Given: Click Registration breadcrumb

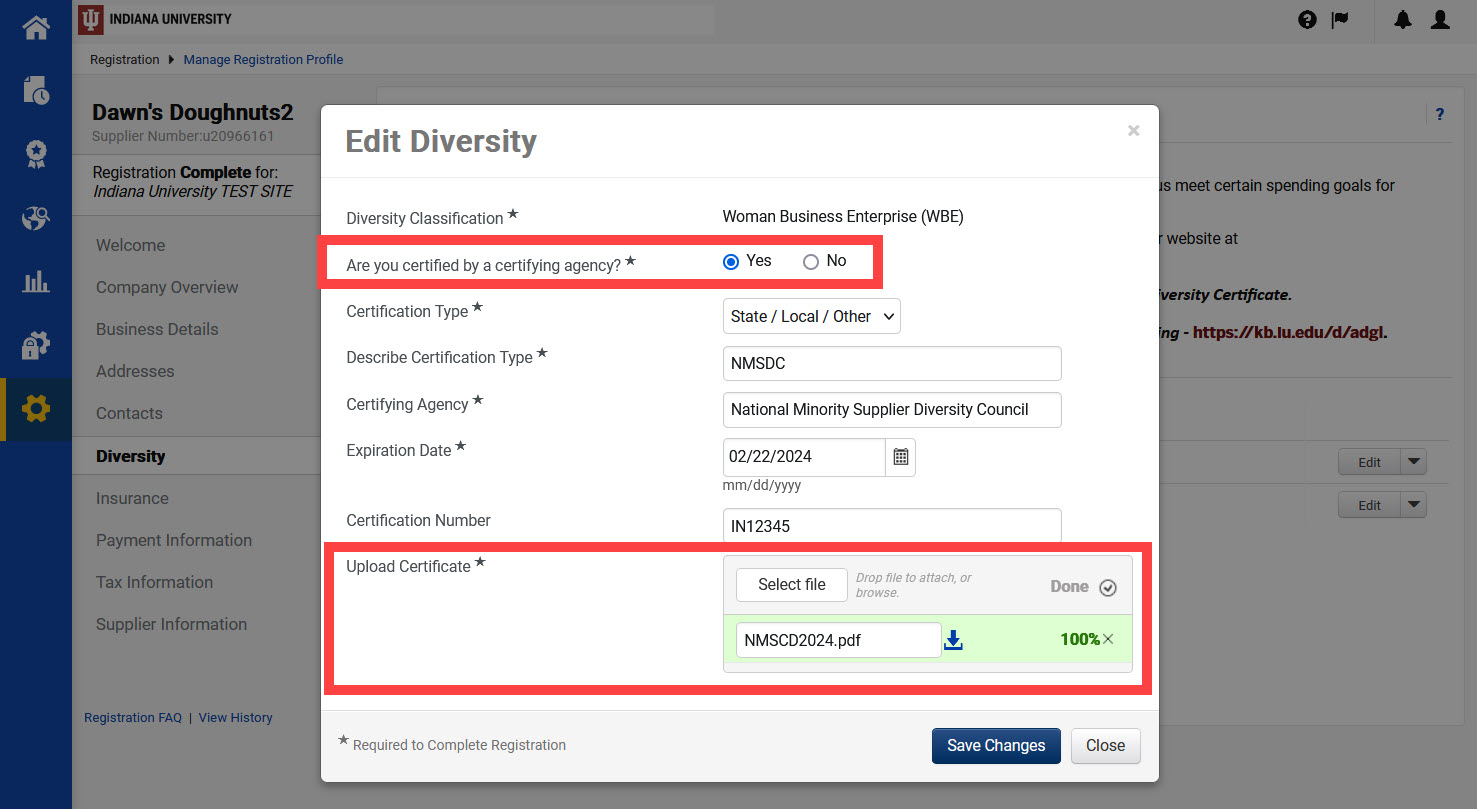Looking at the screenshot, I should coord(124,60).
